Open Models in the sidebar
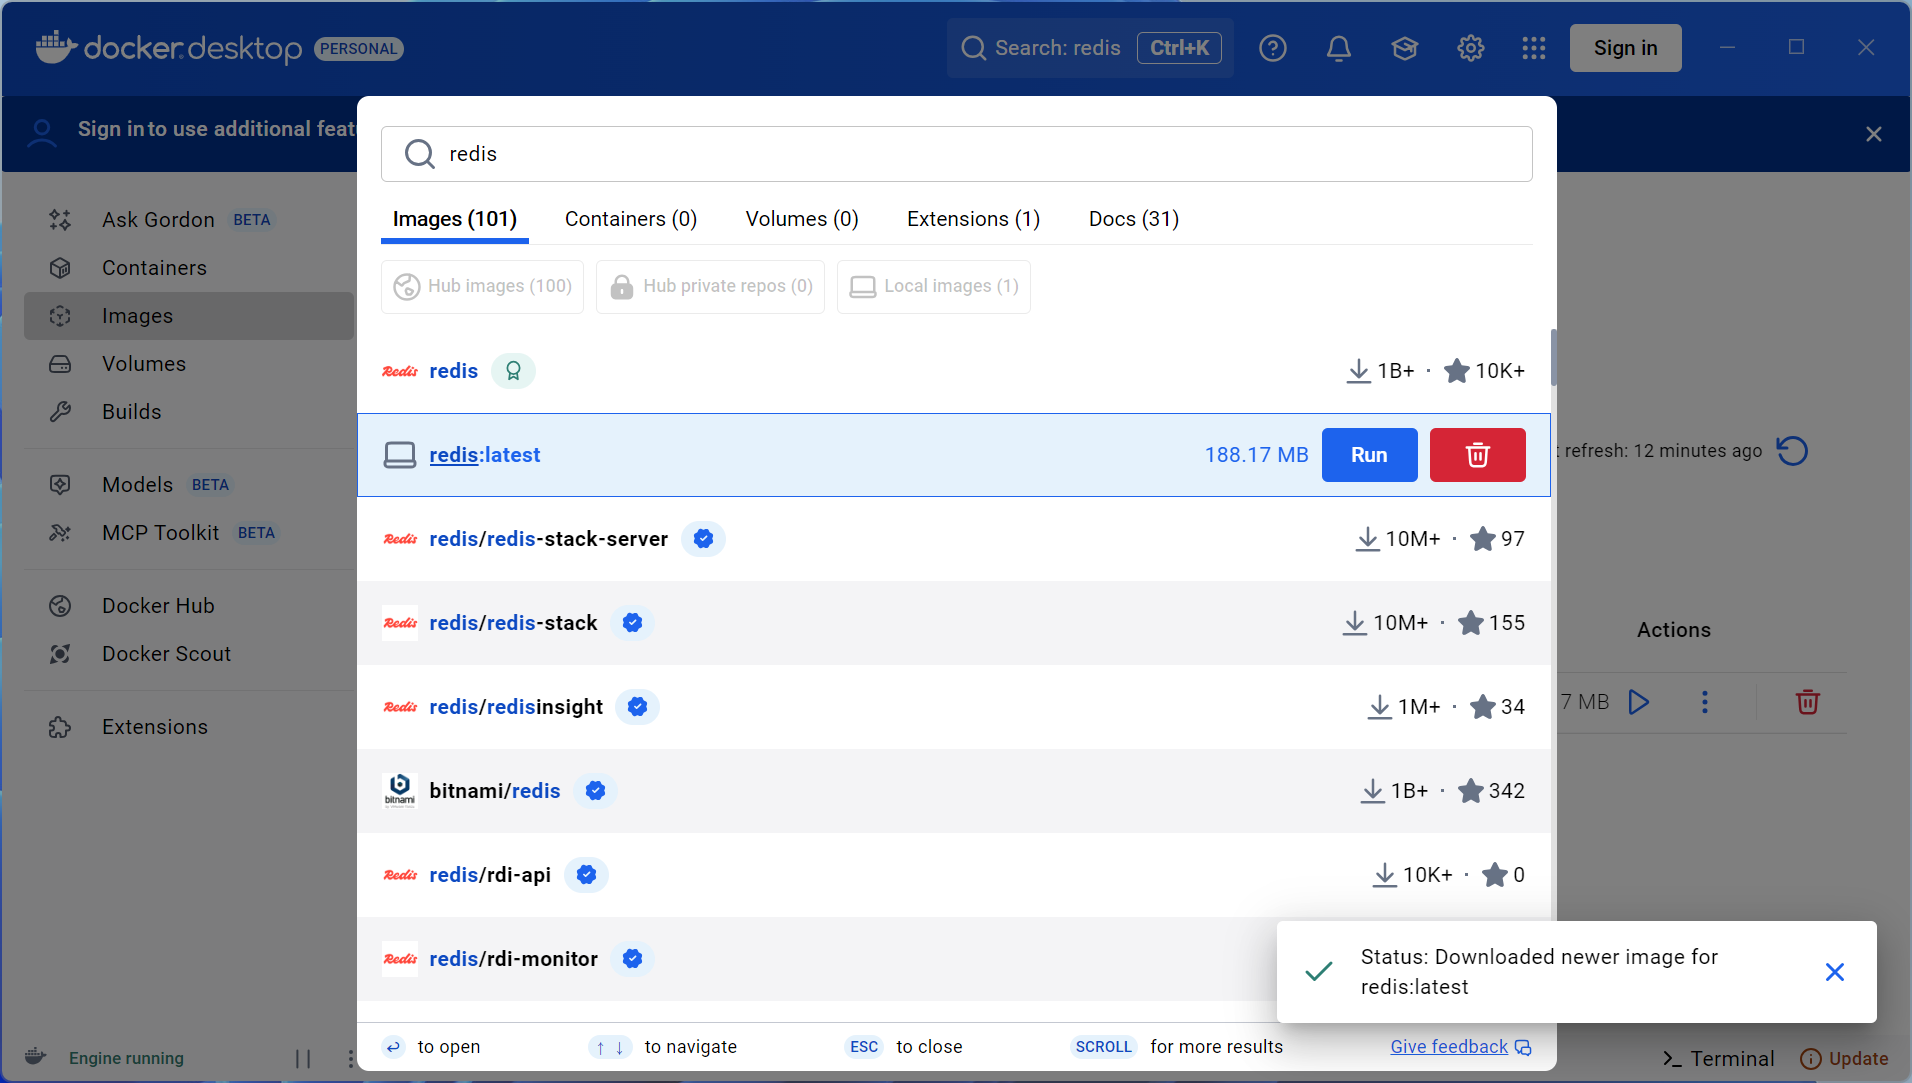This screenshot has height=1083, width=1912. point(189,485)
